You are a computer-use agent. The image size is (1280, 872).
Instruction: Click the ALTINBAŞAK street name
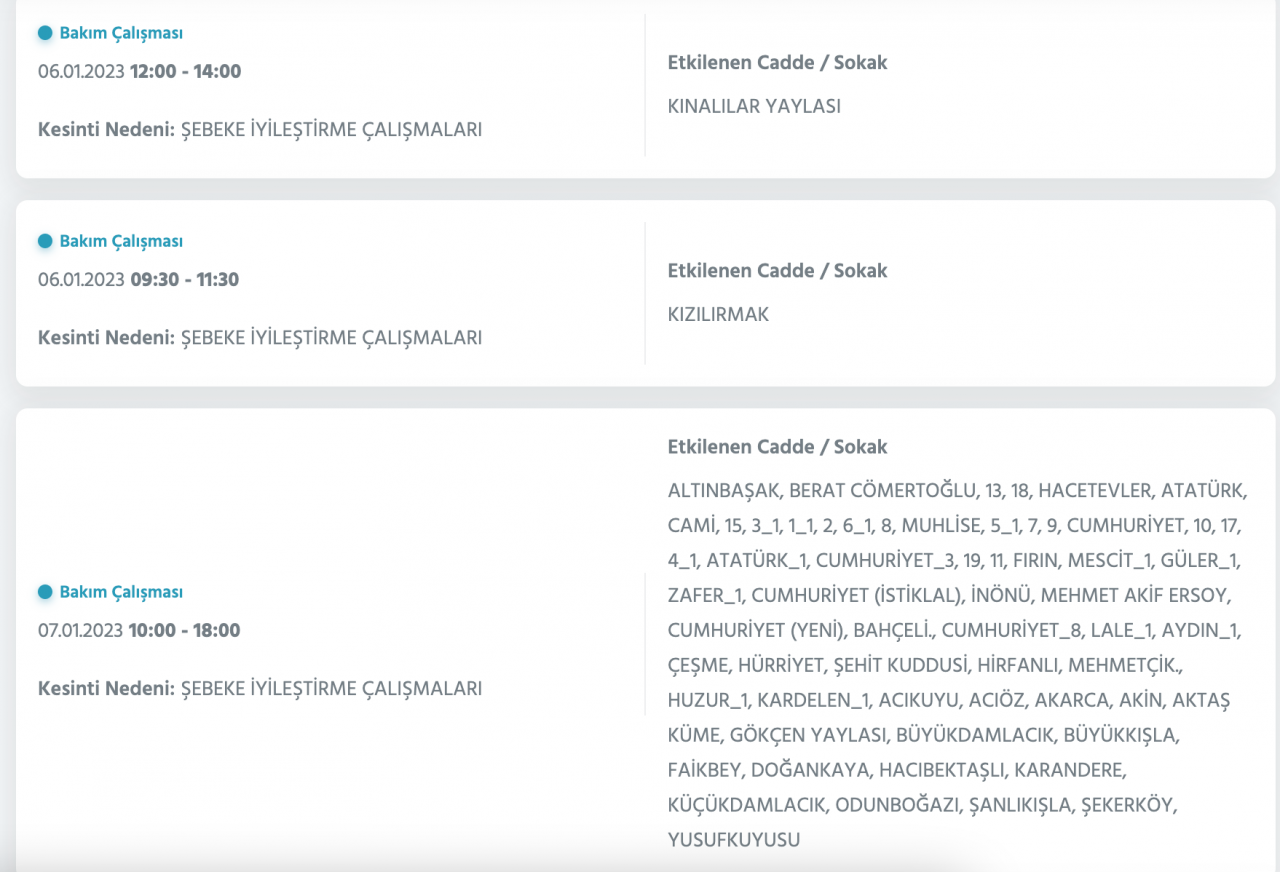point(723,491)
